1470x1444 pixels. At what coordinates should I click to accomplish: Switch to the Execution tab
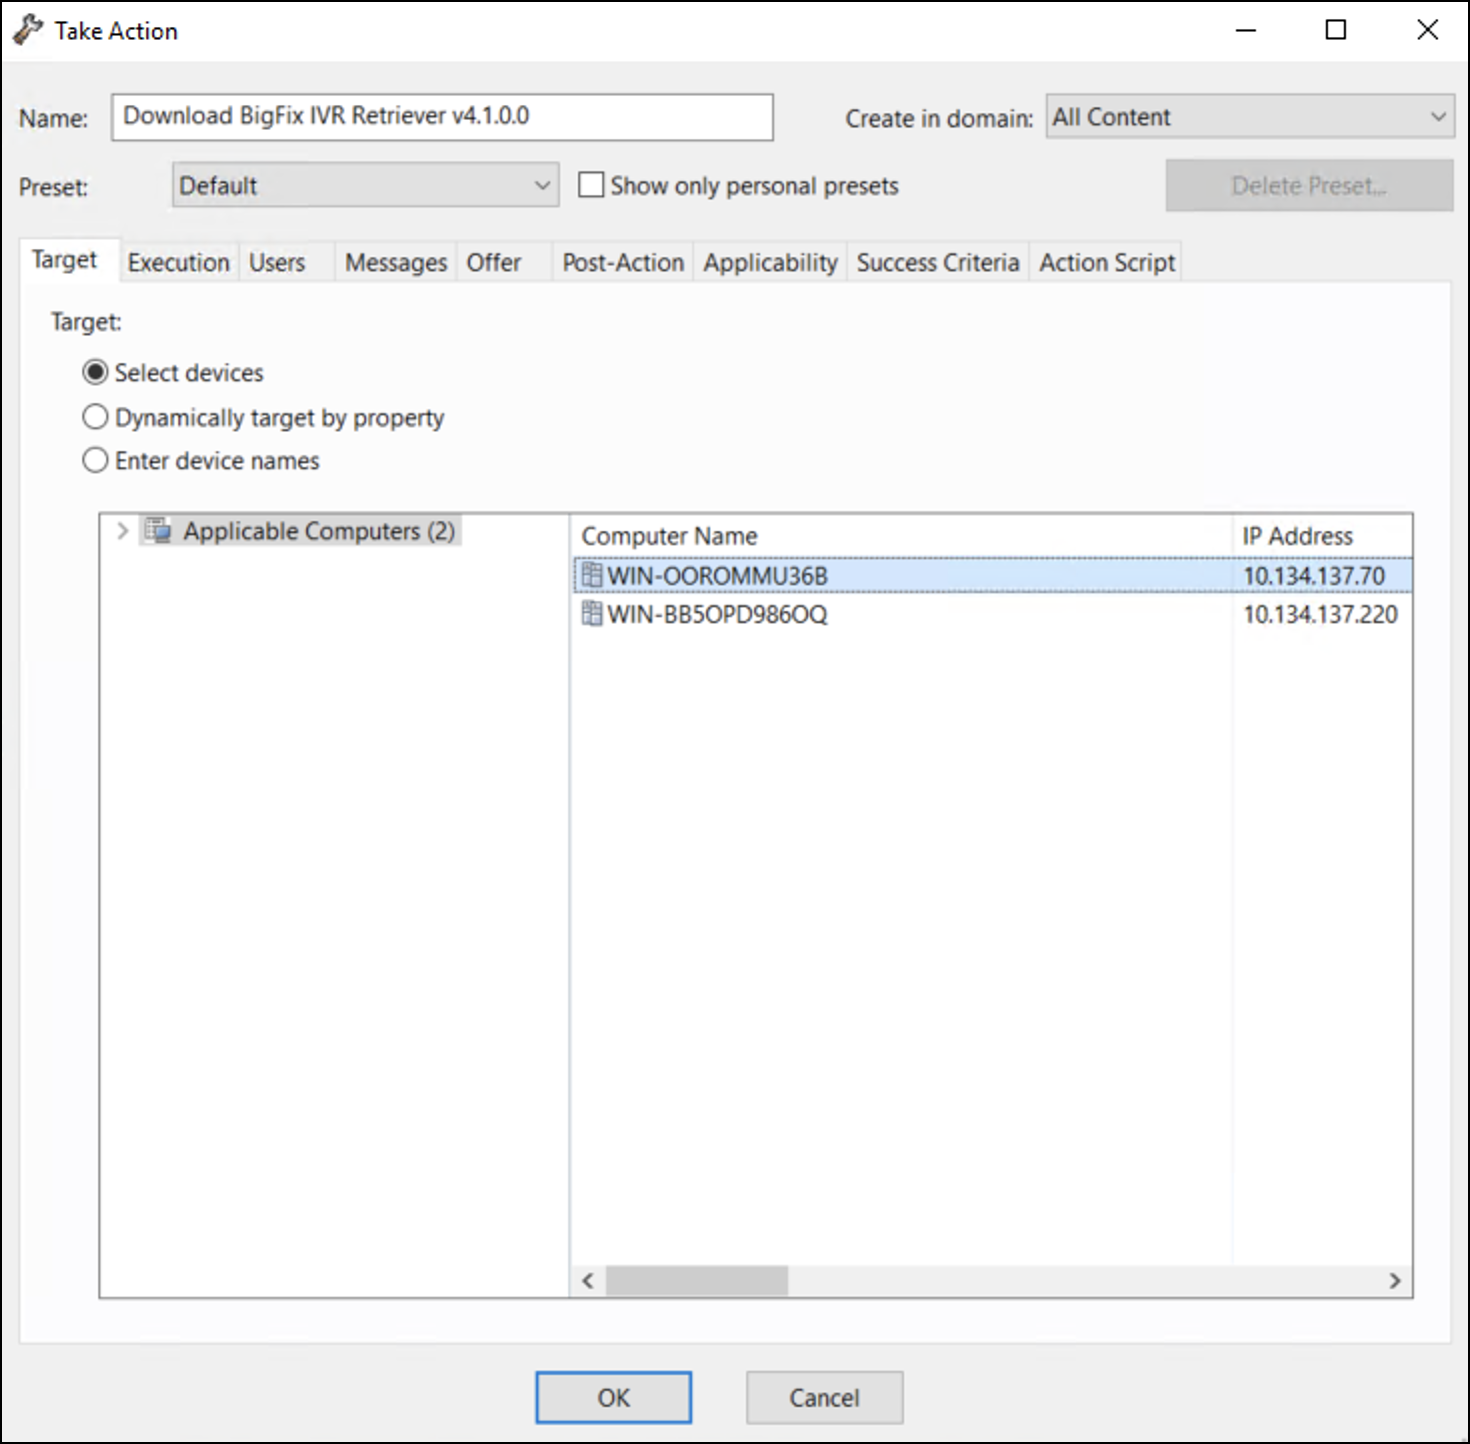pos(179,262)
